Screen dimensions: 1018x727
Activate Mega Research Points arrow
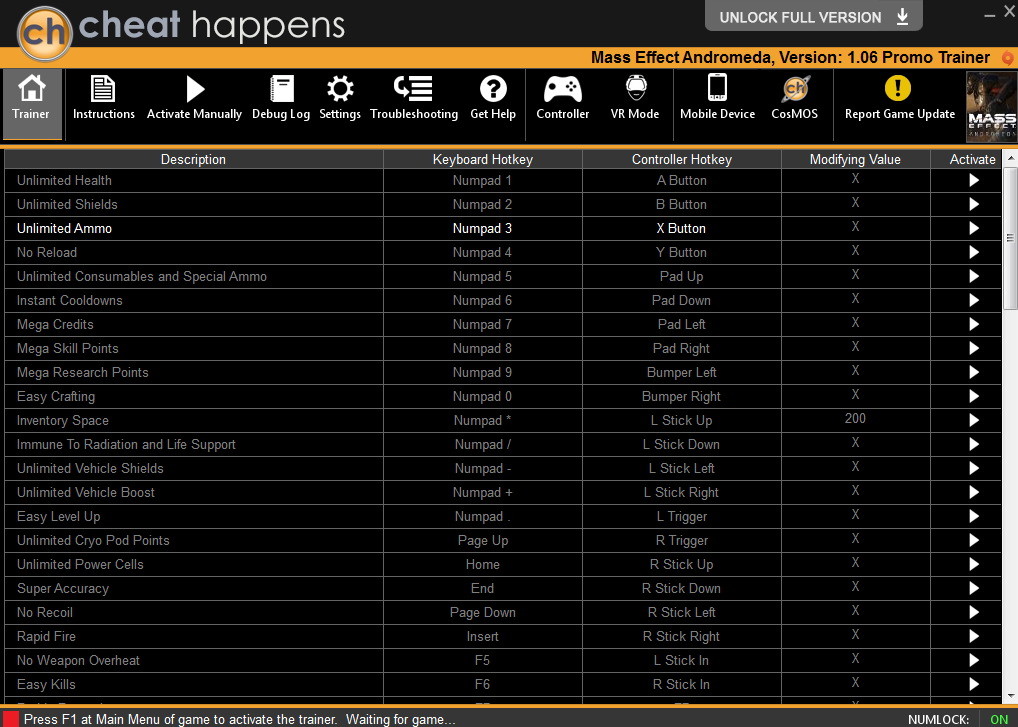click(974, 373)
